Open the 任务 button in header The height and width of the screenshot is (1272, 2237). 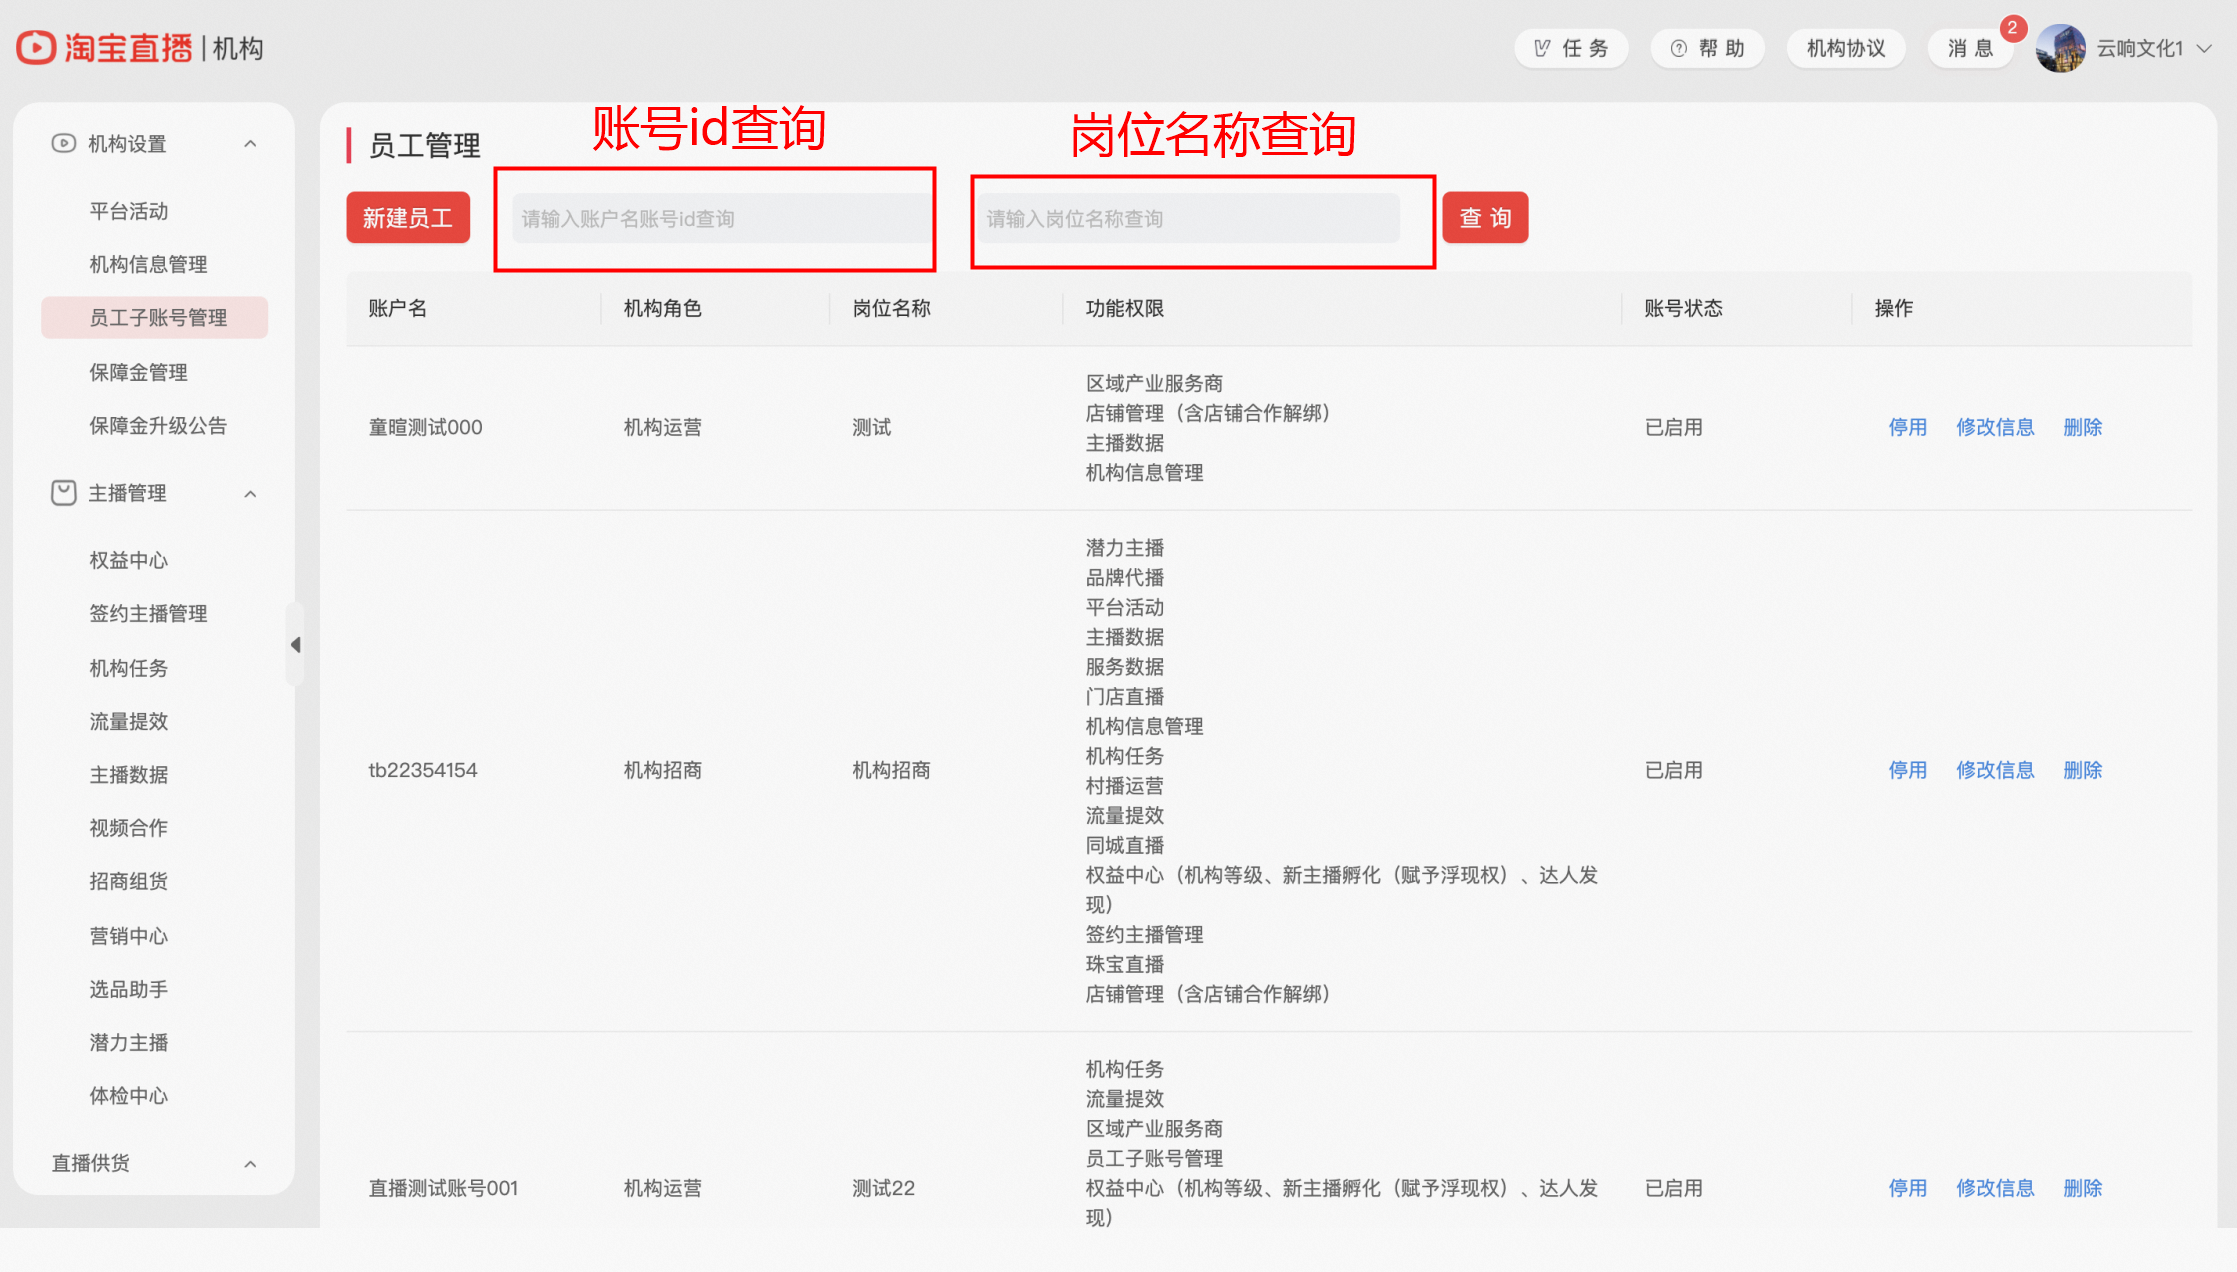1571,48
